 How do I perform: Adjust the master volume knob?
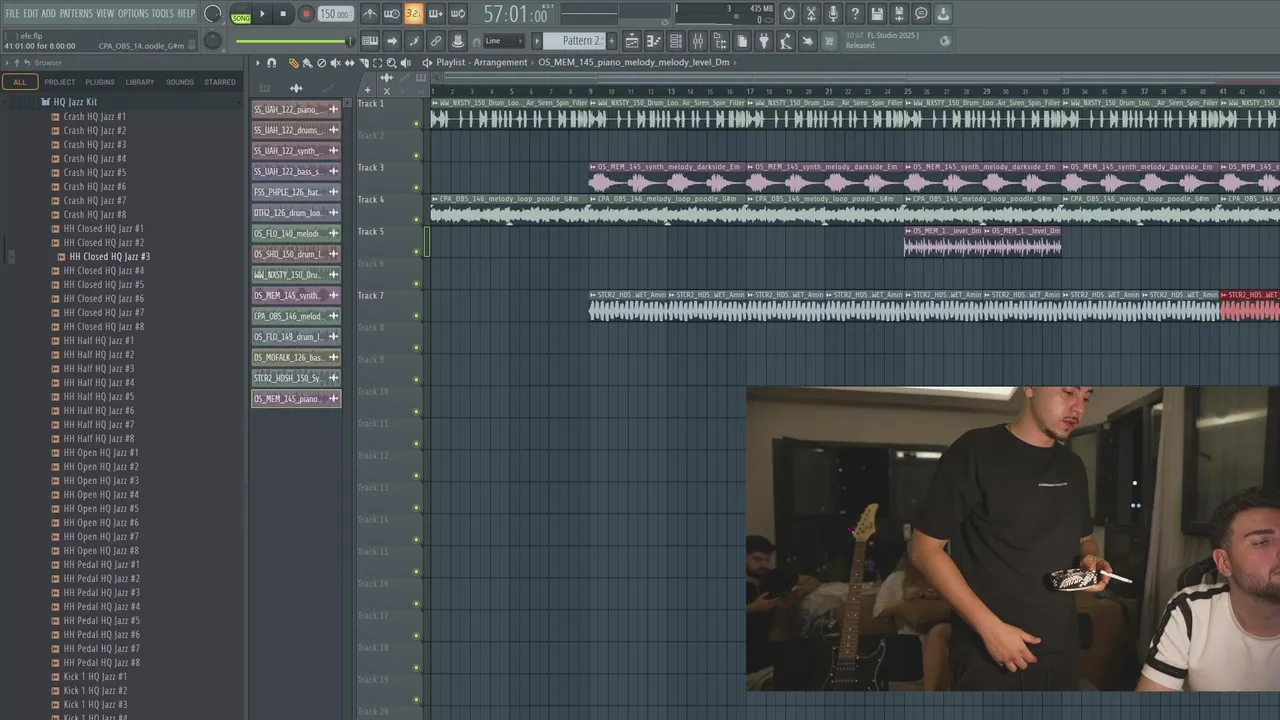click(212, 14)
